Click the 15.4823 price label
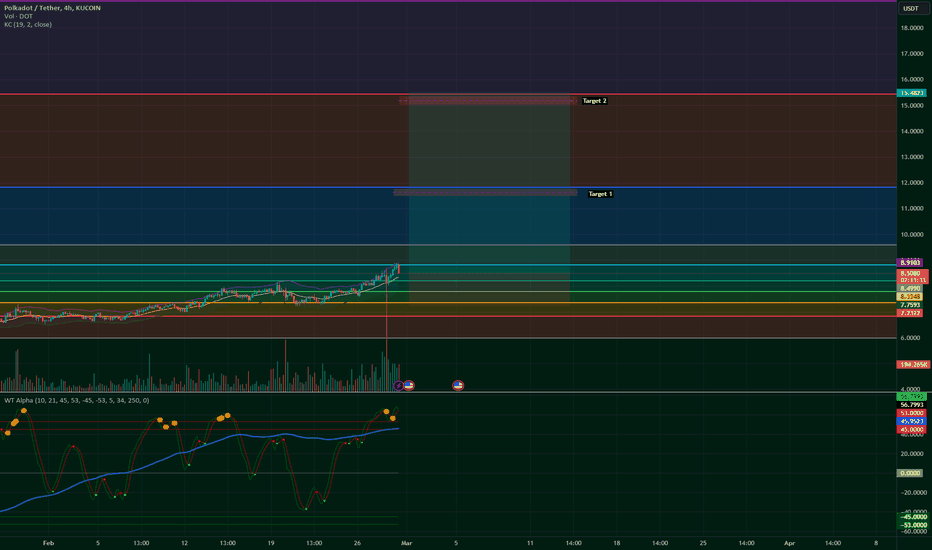932x550 pixels. [911, 93]
